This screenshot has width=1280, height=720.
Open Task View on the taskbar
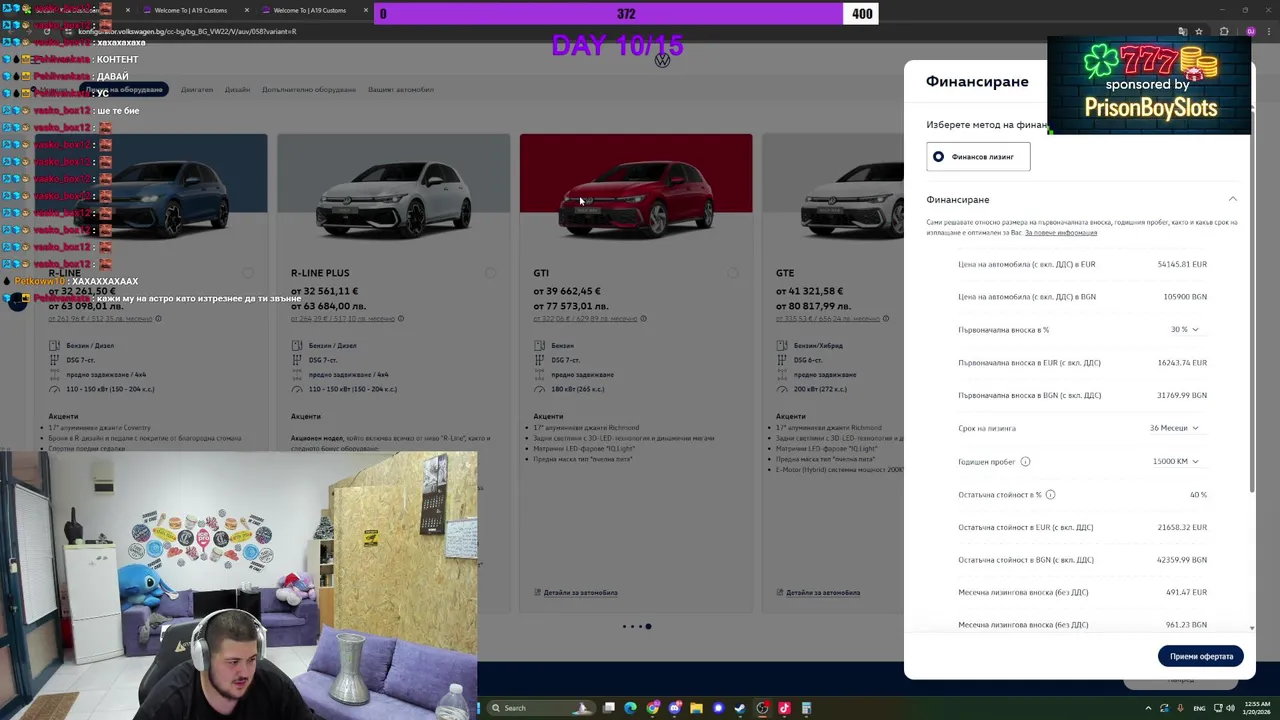608,708
